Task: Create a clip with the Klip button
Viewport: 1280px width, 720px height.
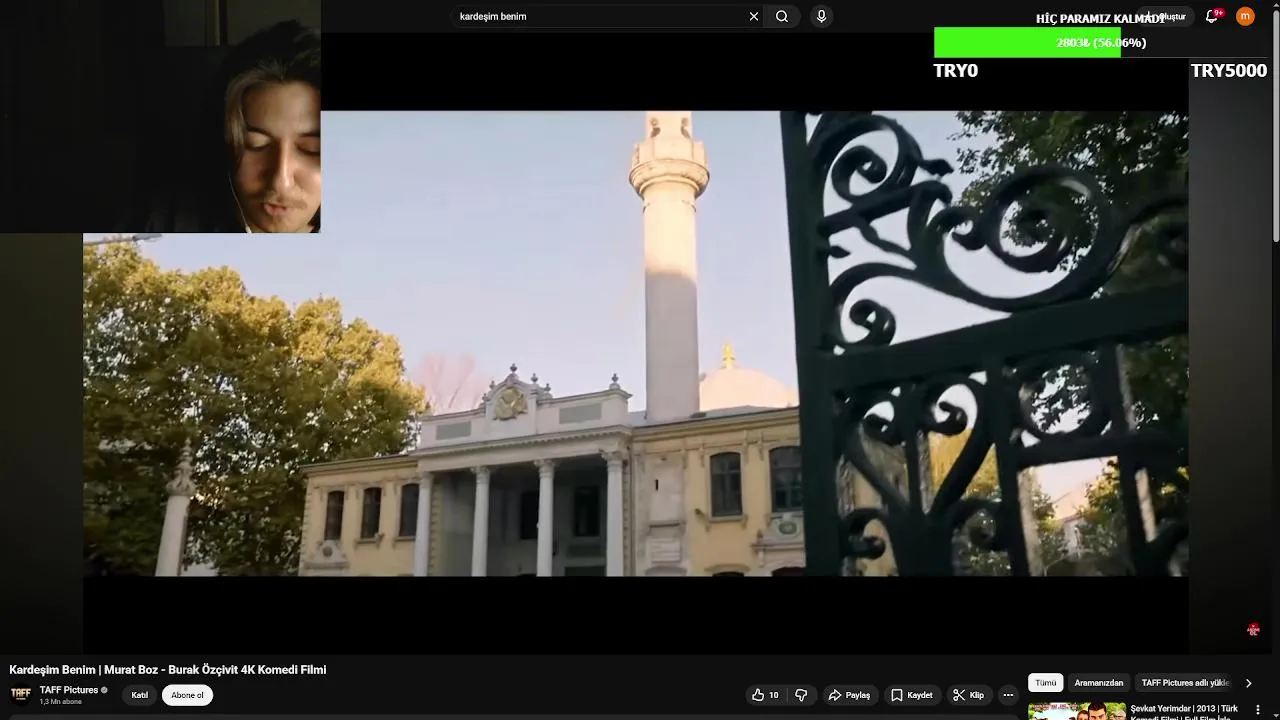Action: 968,695
